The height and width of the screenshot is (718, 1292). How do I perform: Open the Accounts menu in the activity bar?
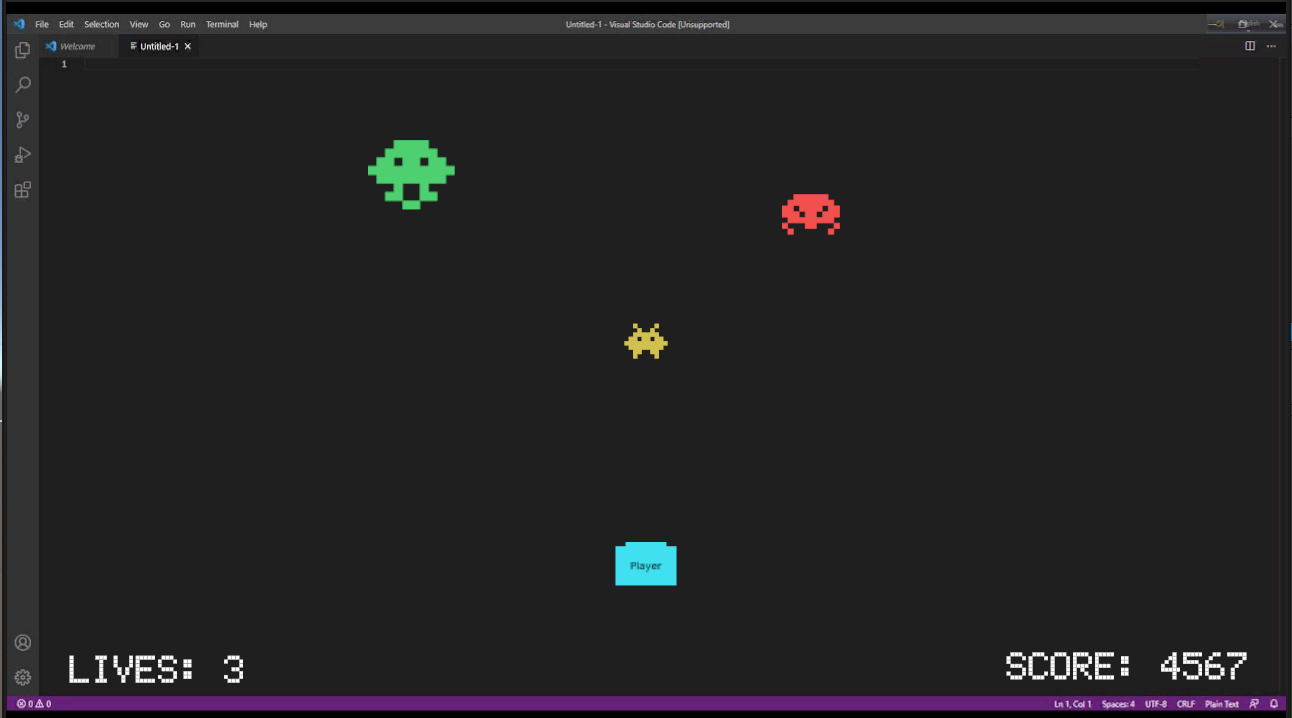click(x=22, y=642)
